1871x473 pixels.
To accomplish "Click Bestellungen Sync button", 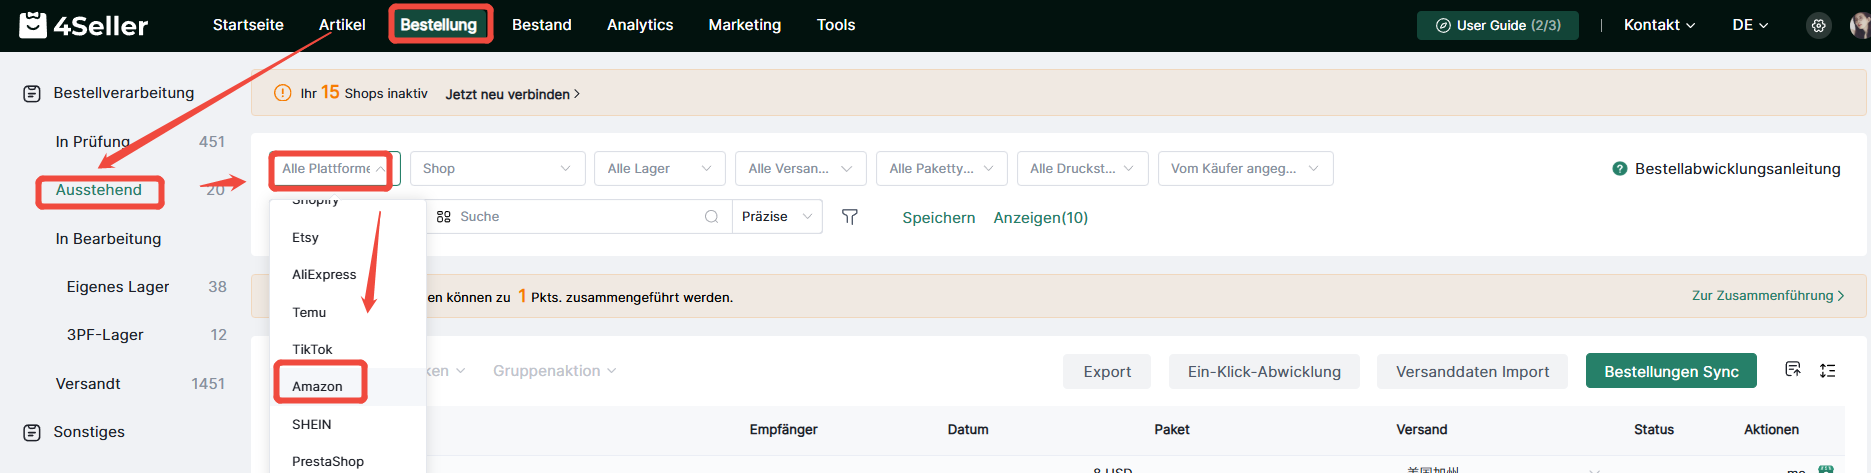I will [1671, 371].
